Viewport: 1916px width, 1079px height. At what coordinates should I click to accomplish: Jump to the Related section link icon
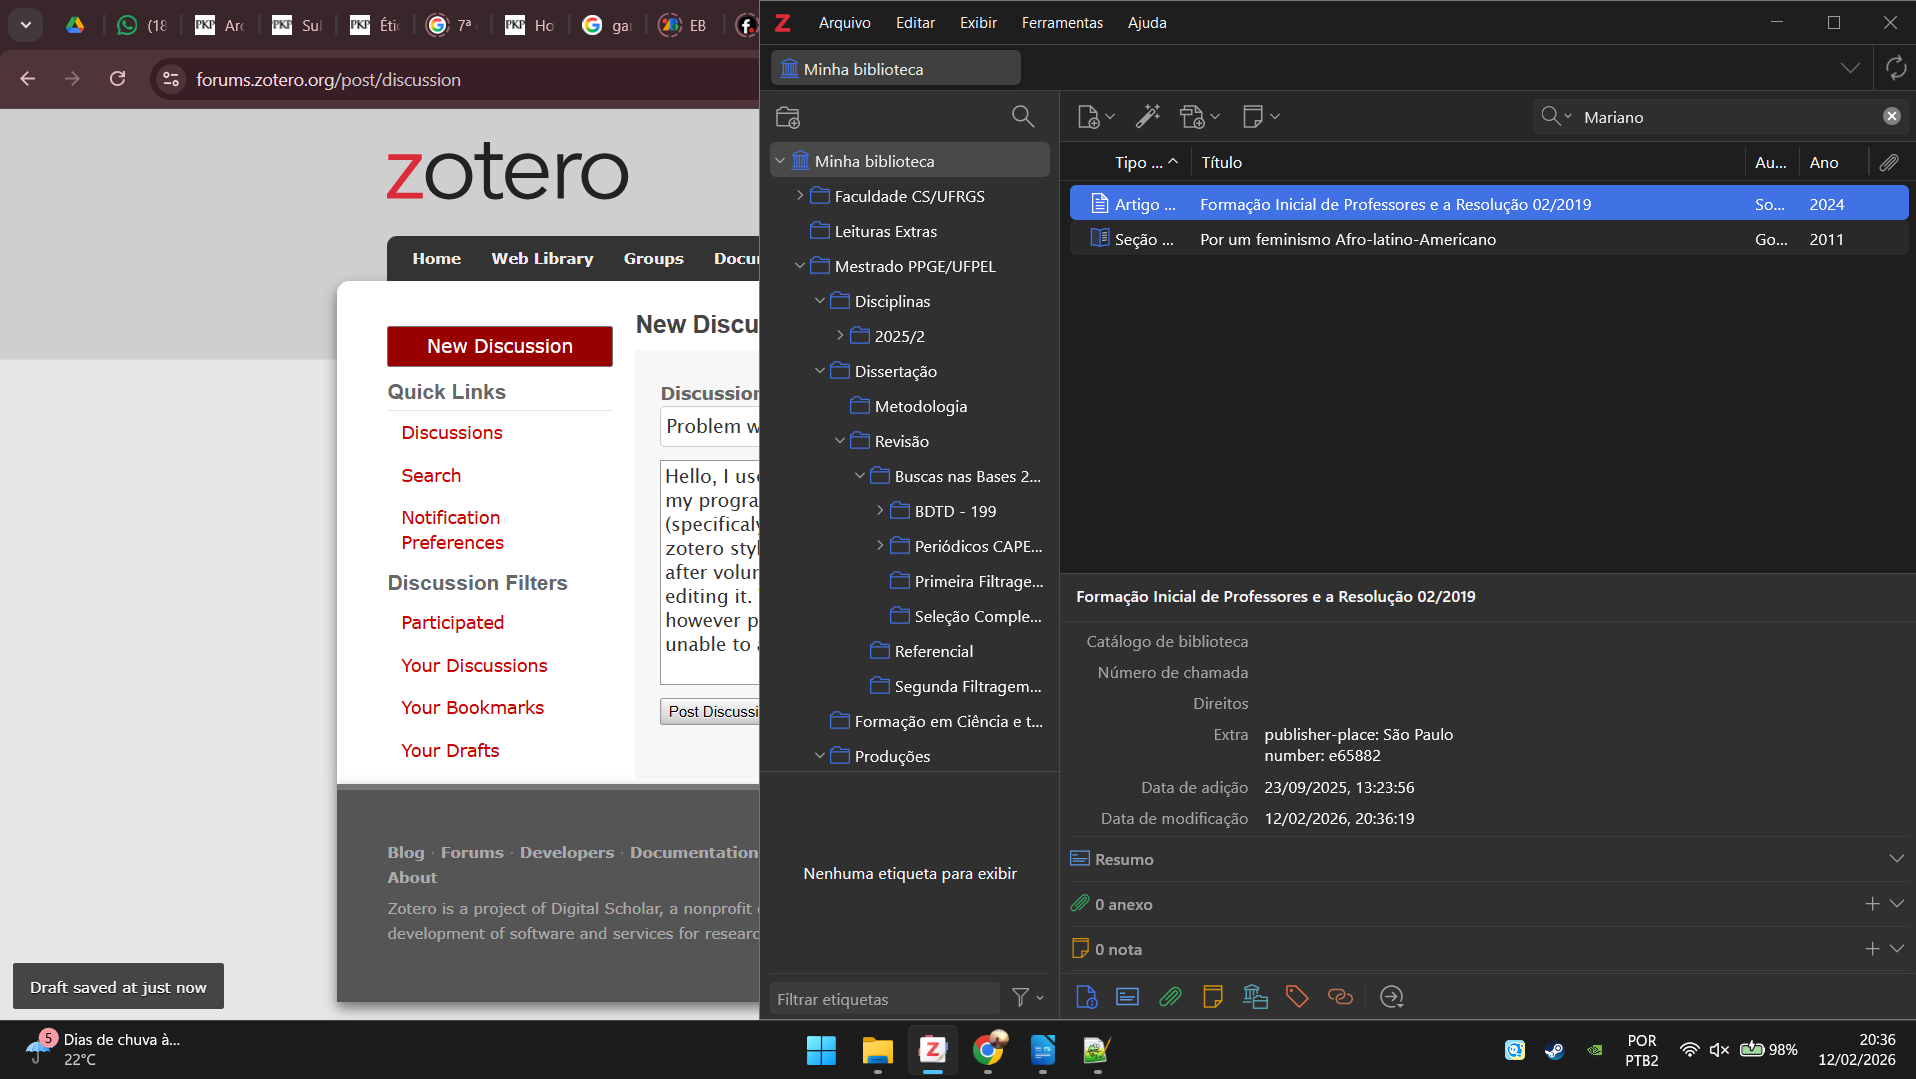[x=1340, y=997]
